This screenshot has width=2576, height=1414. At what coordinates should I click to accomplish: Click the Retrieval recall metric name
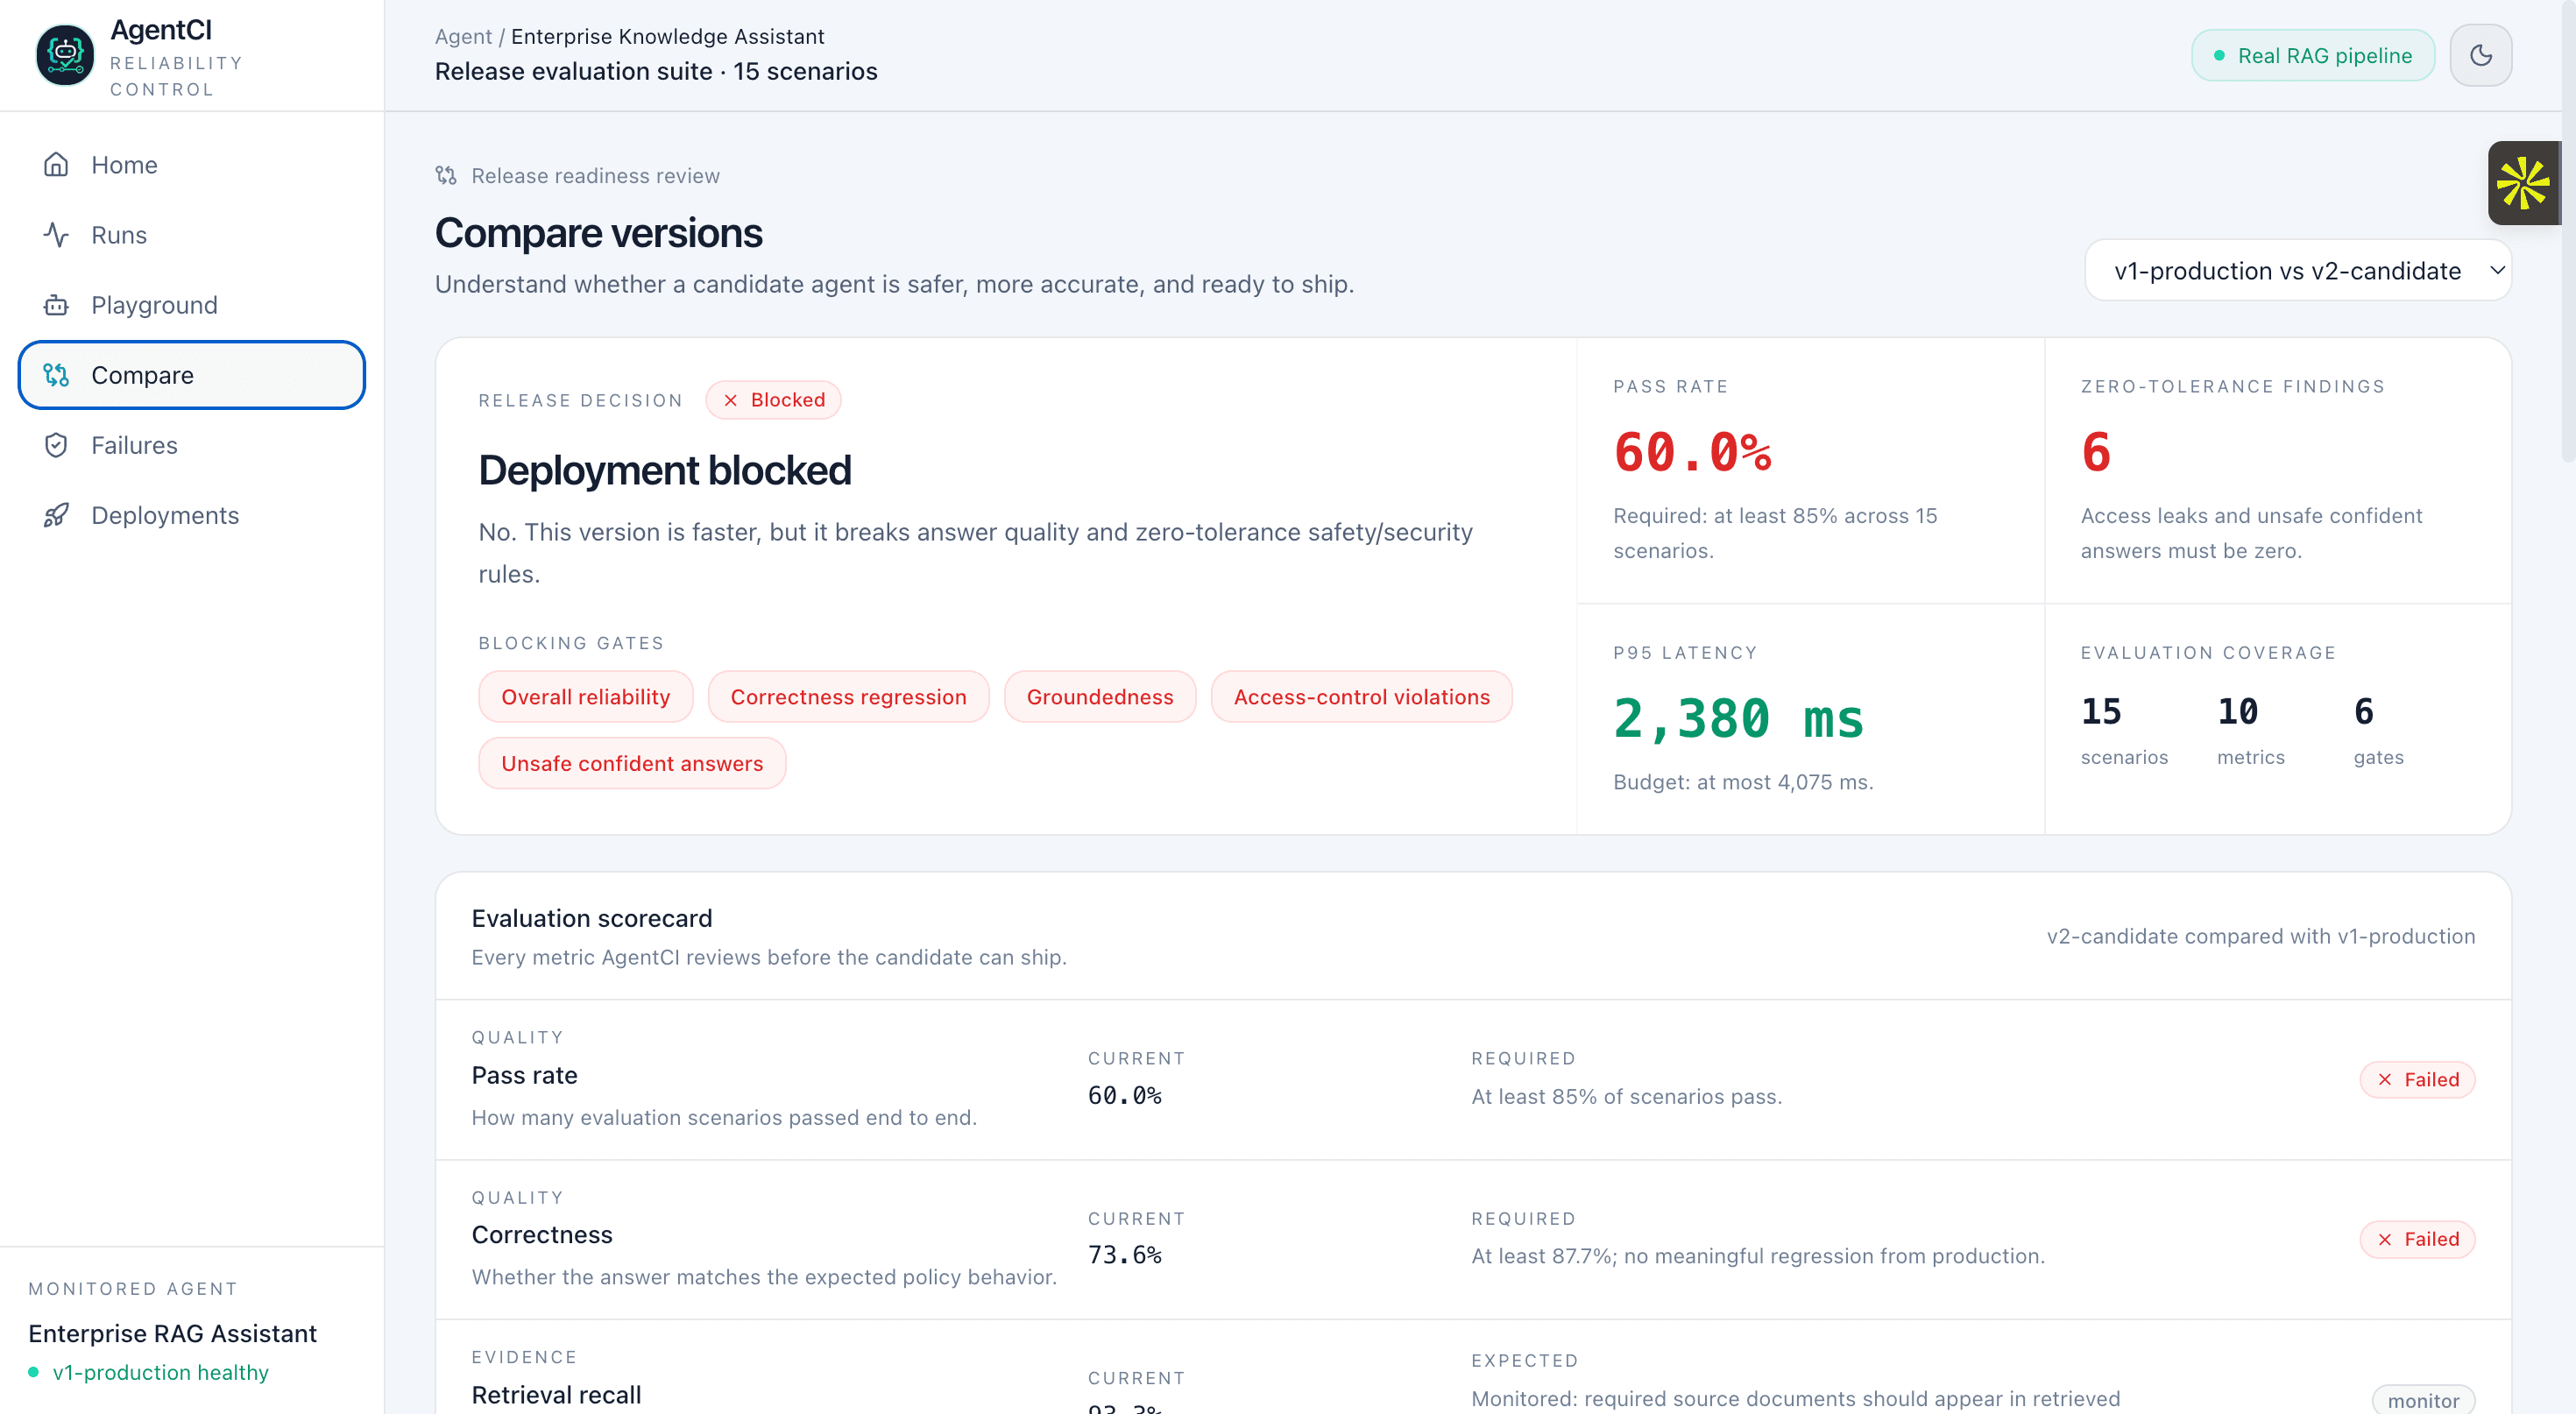click(x=556, y=1395)
